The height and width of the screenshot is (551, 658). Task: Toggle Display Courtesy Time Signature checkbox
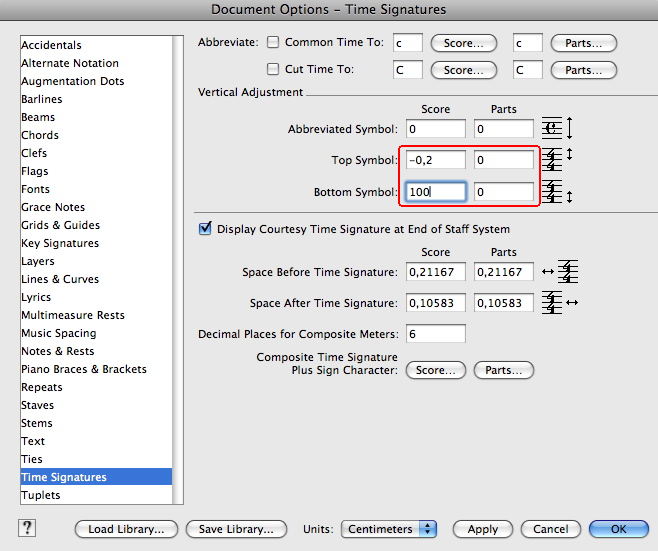point(206,229)
